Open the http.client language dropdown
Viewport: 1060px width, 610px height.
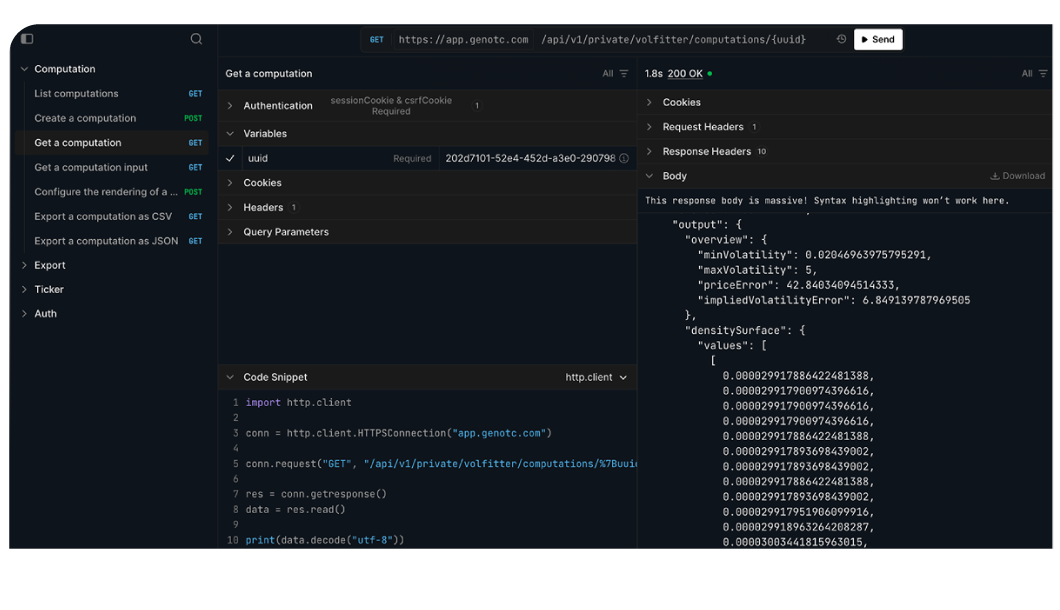(596, 377)
